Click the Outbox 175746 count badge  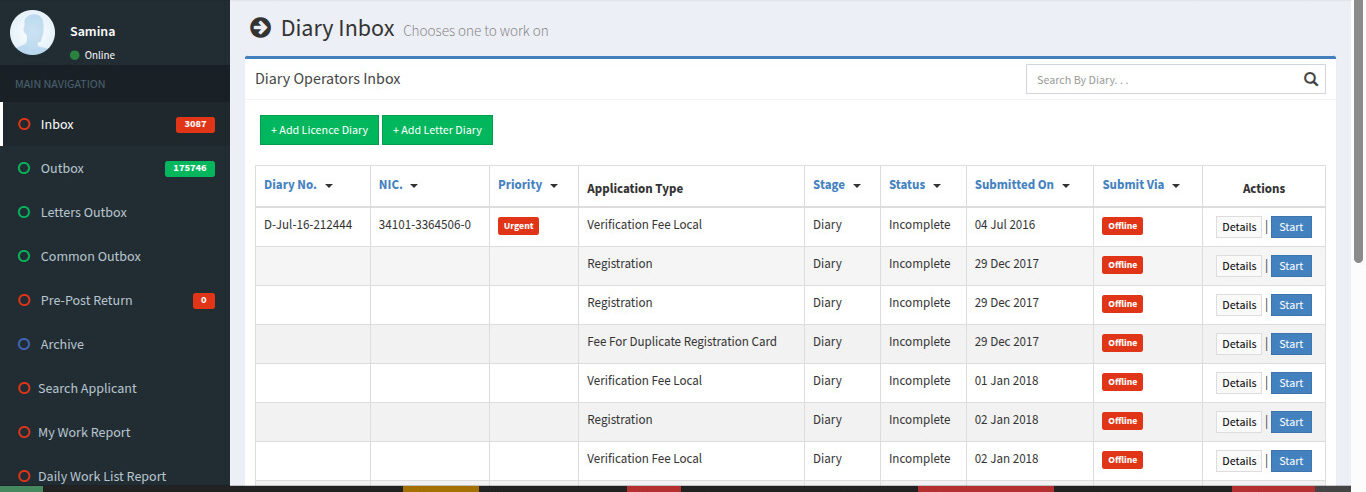tap(190, 169)
